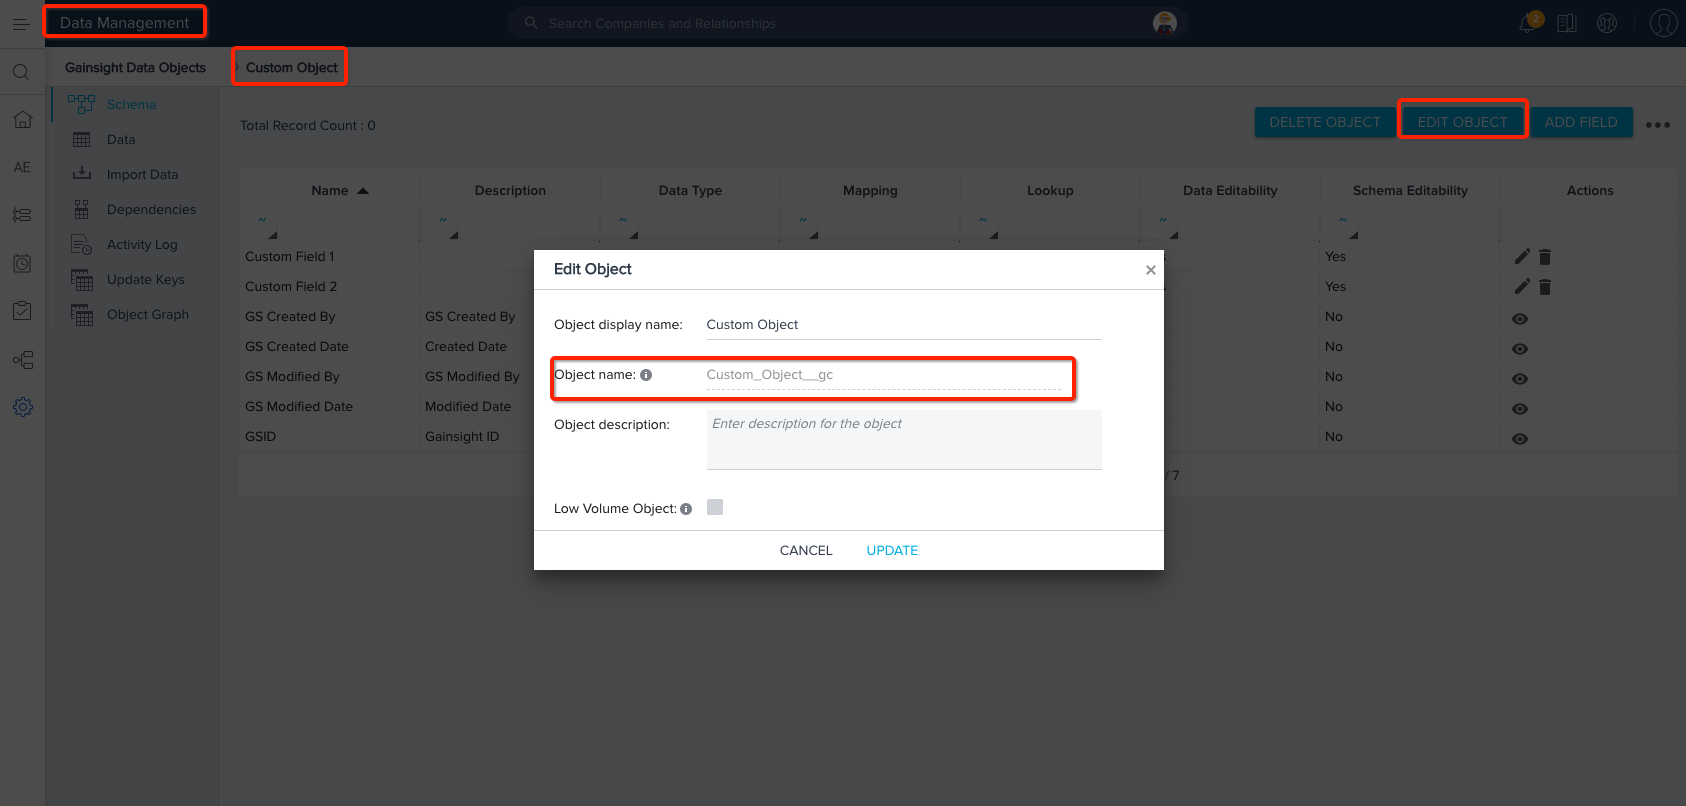Open the user profile avatar icon
The height and width of the screenshot is (806, 1686).
click(1663, 23)
